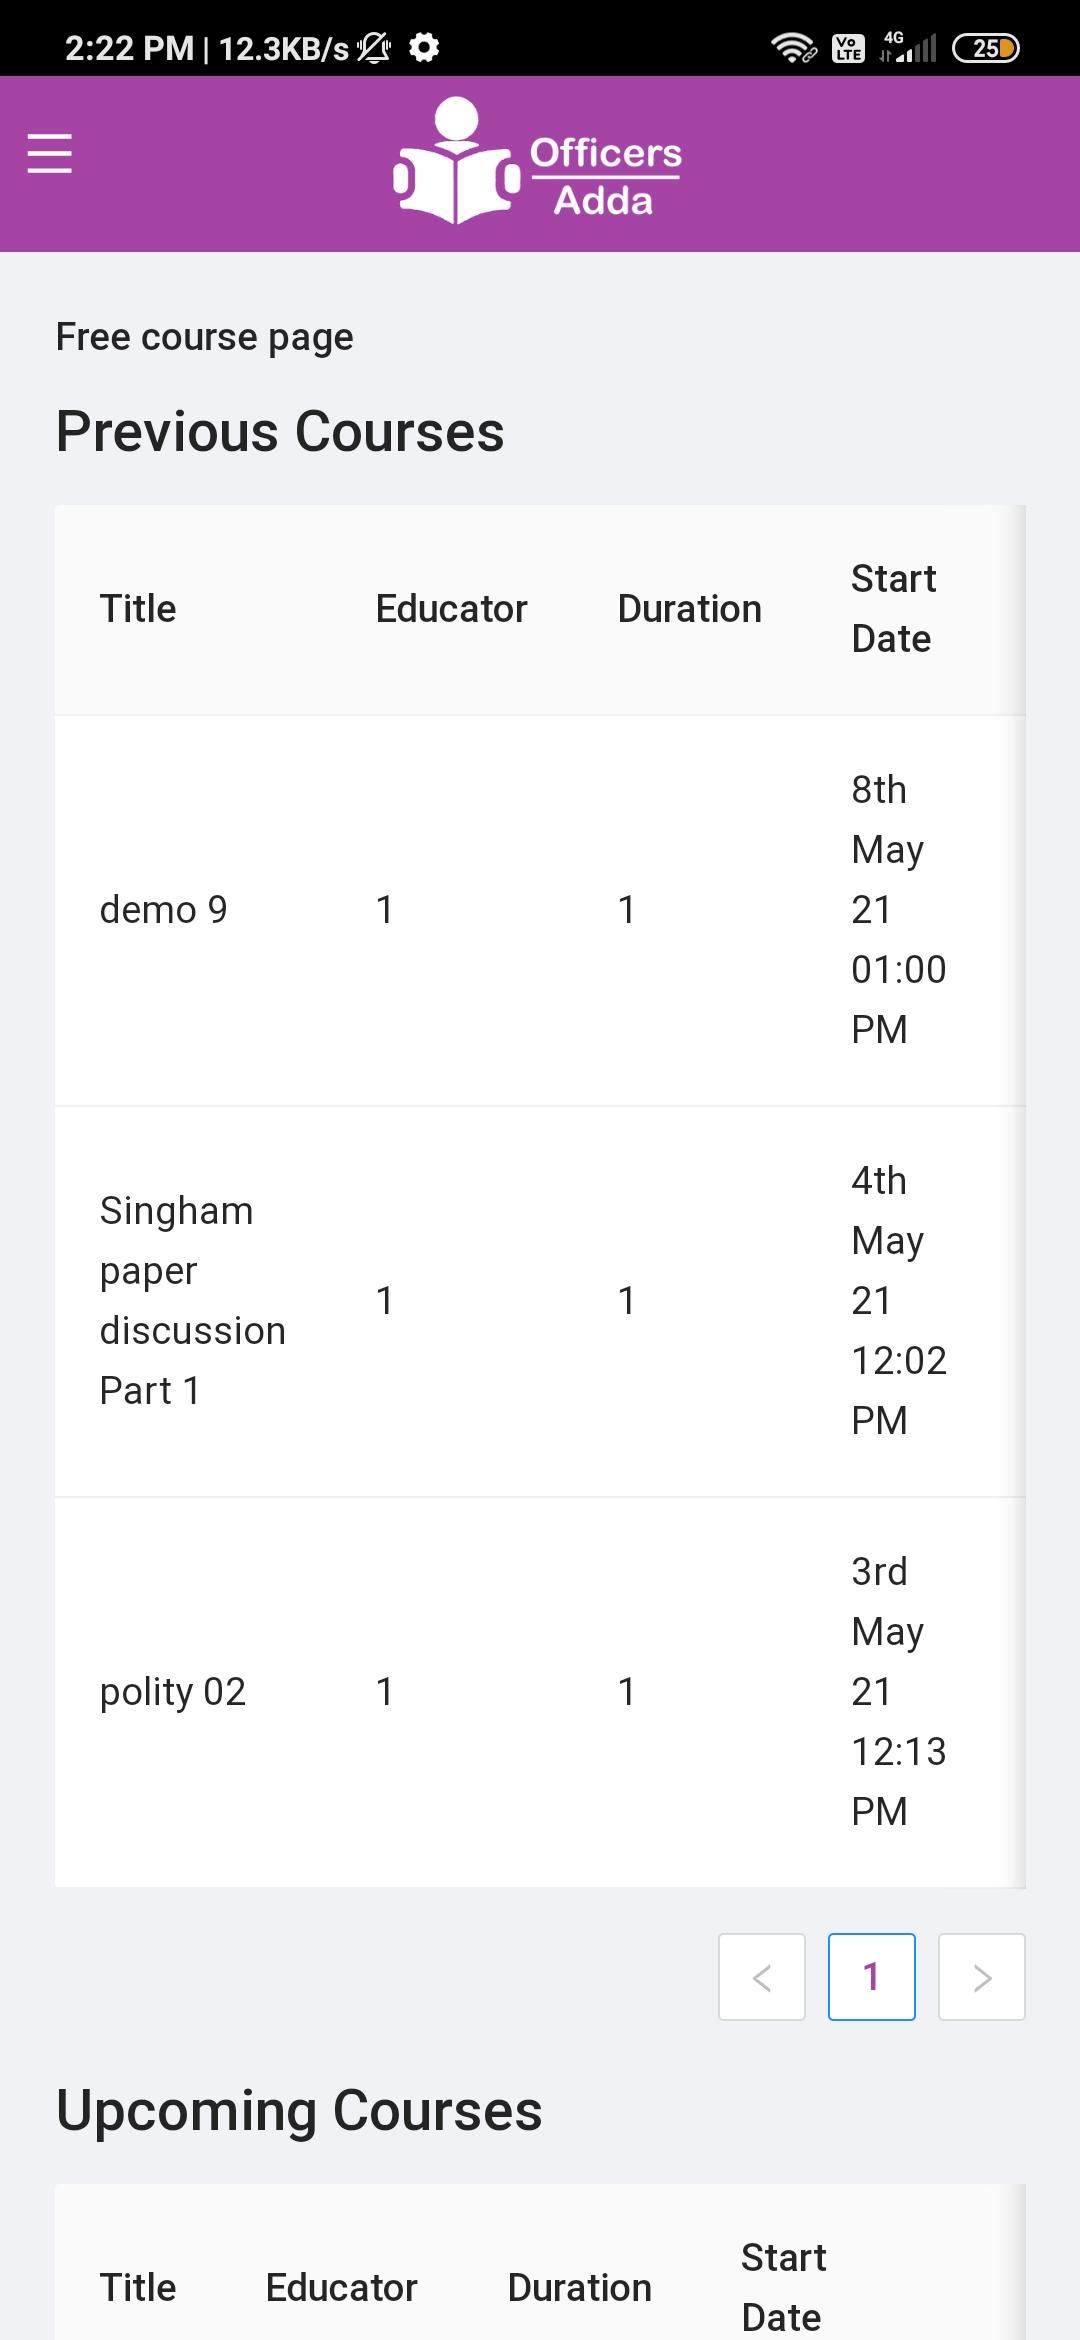Tap the Wi-Fi status icon
1080x2340 pixels.
(x=793, y=47)
